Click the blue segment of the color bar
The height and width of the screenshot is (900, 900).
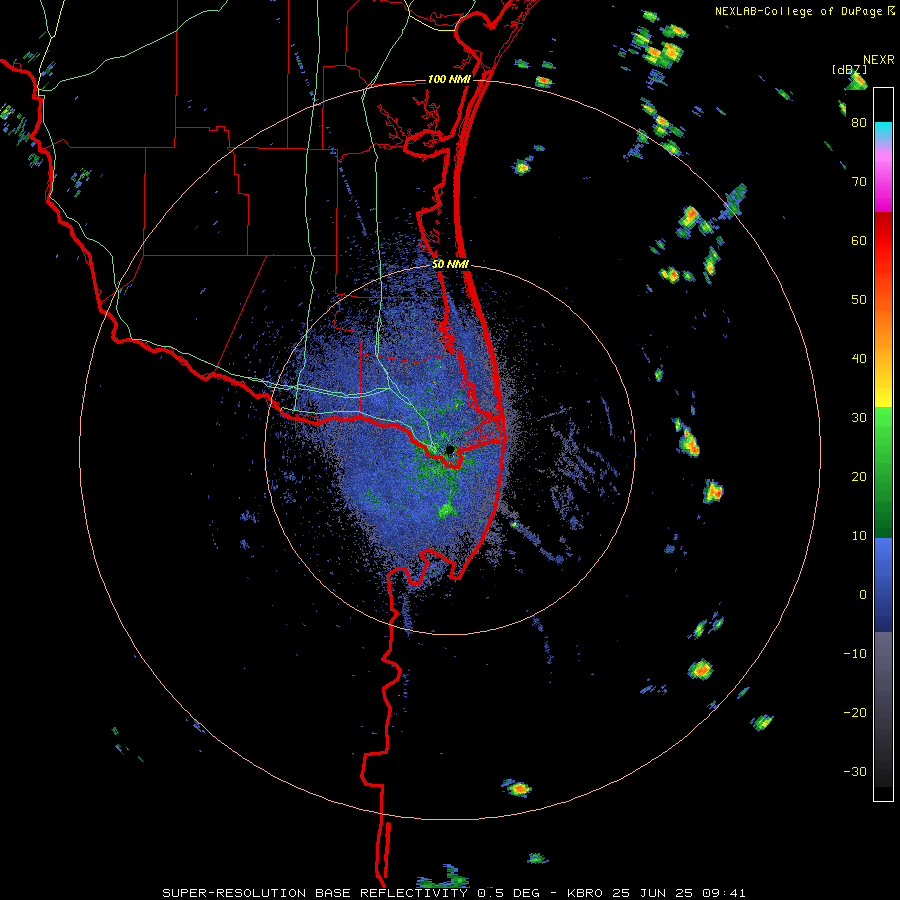[883, 585]
